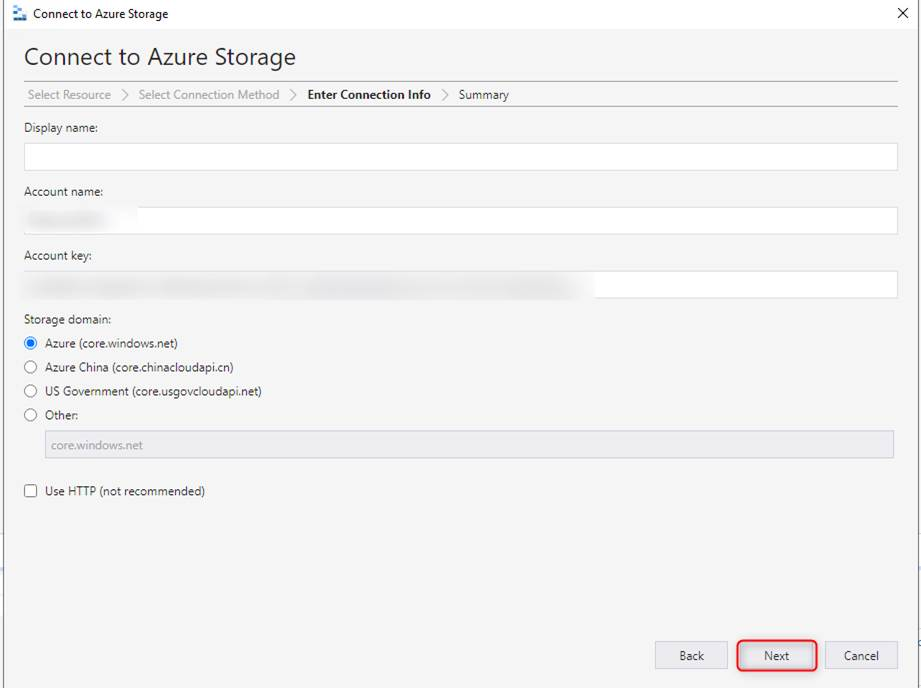Go to the Select Resource step
Screen dimensions: 921x688
69,95
